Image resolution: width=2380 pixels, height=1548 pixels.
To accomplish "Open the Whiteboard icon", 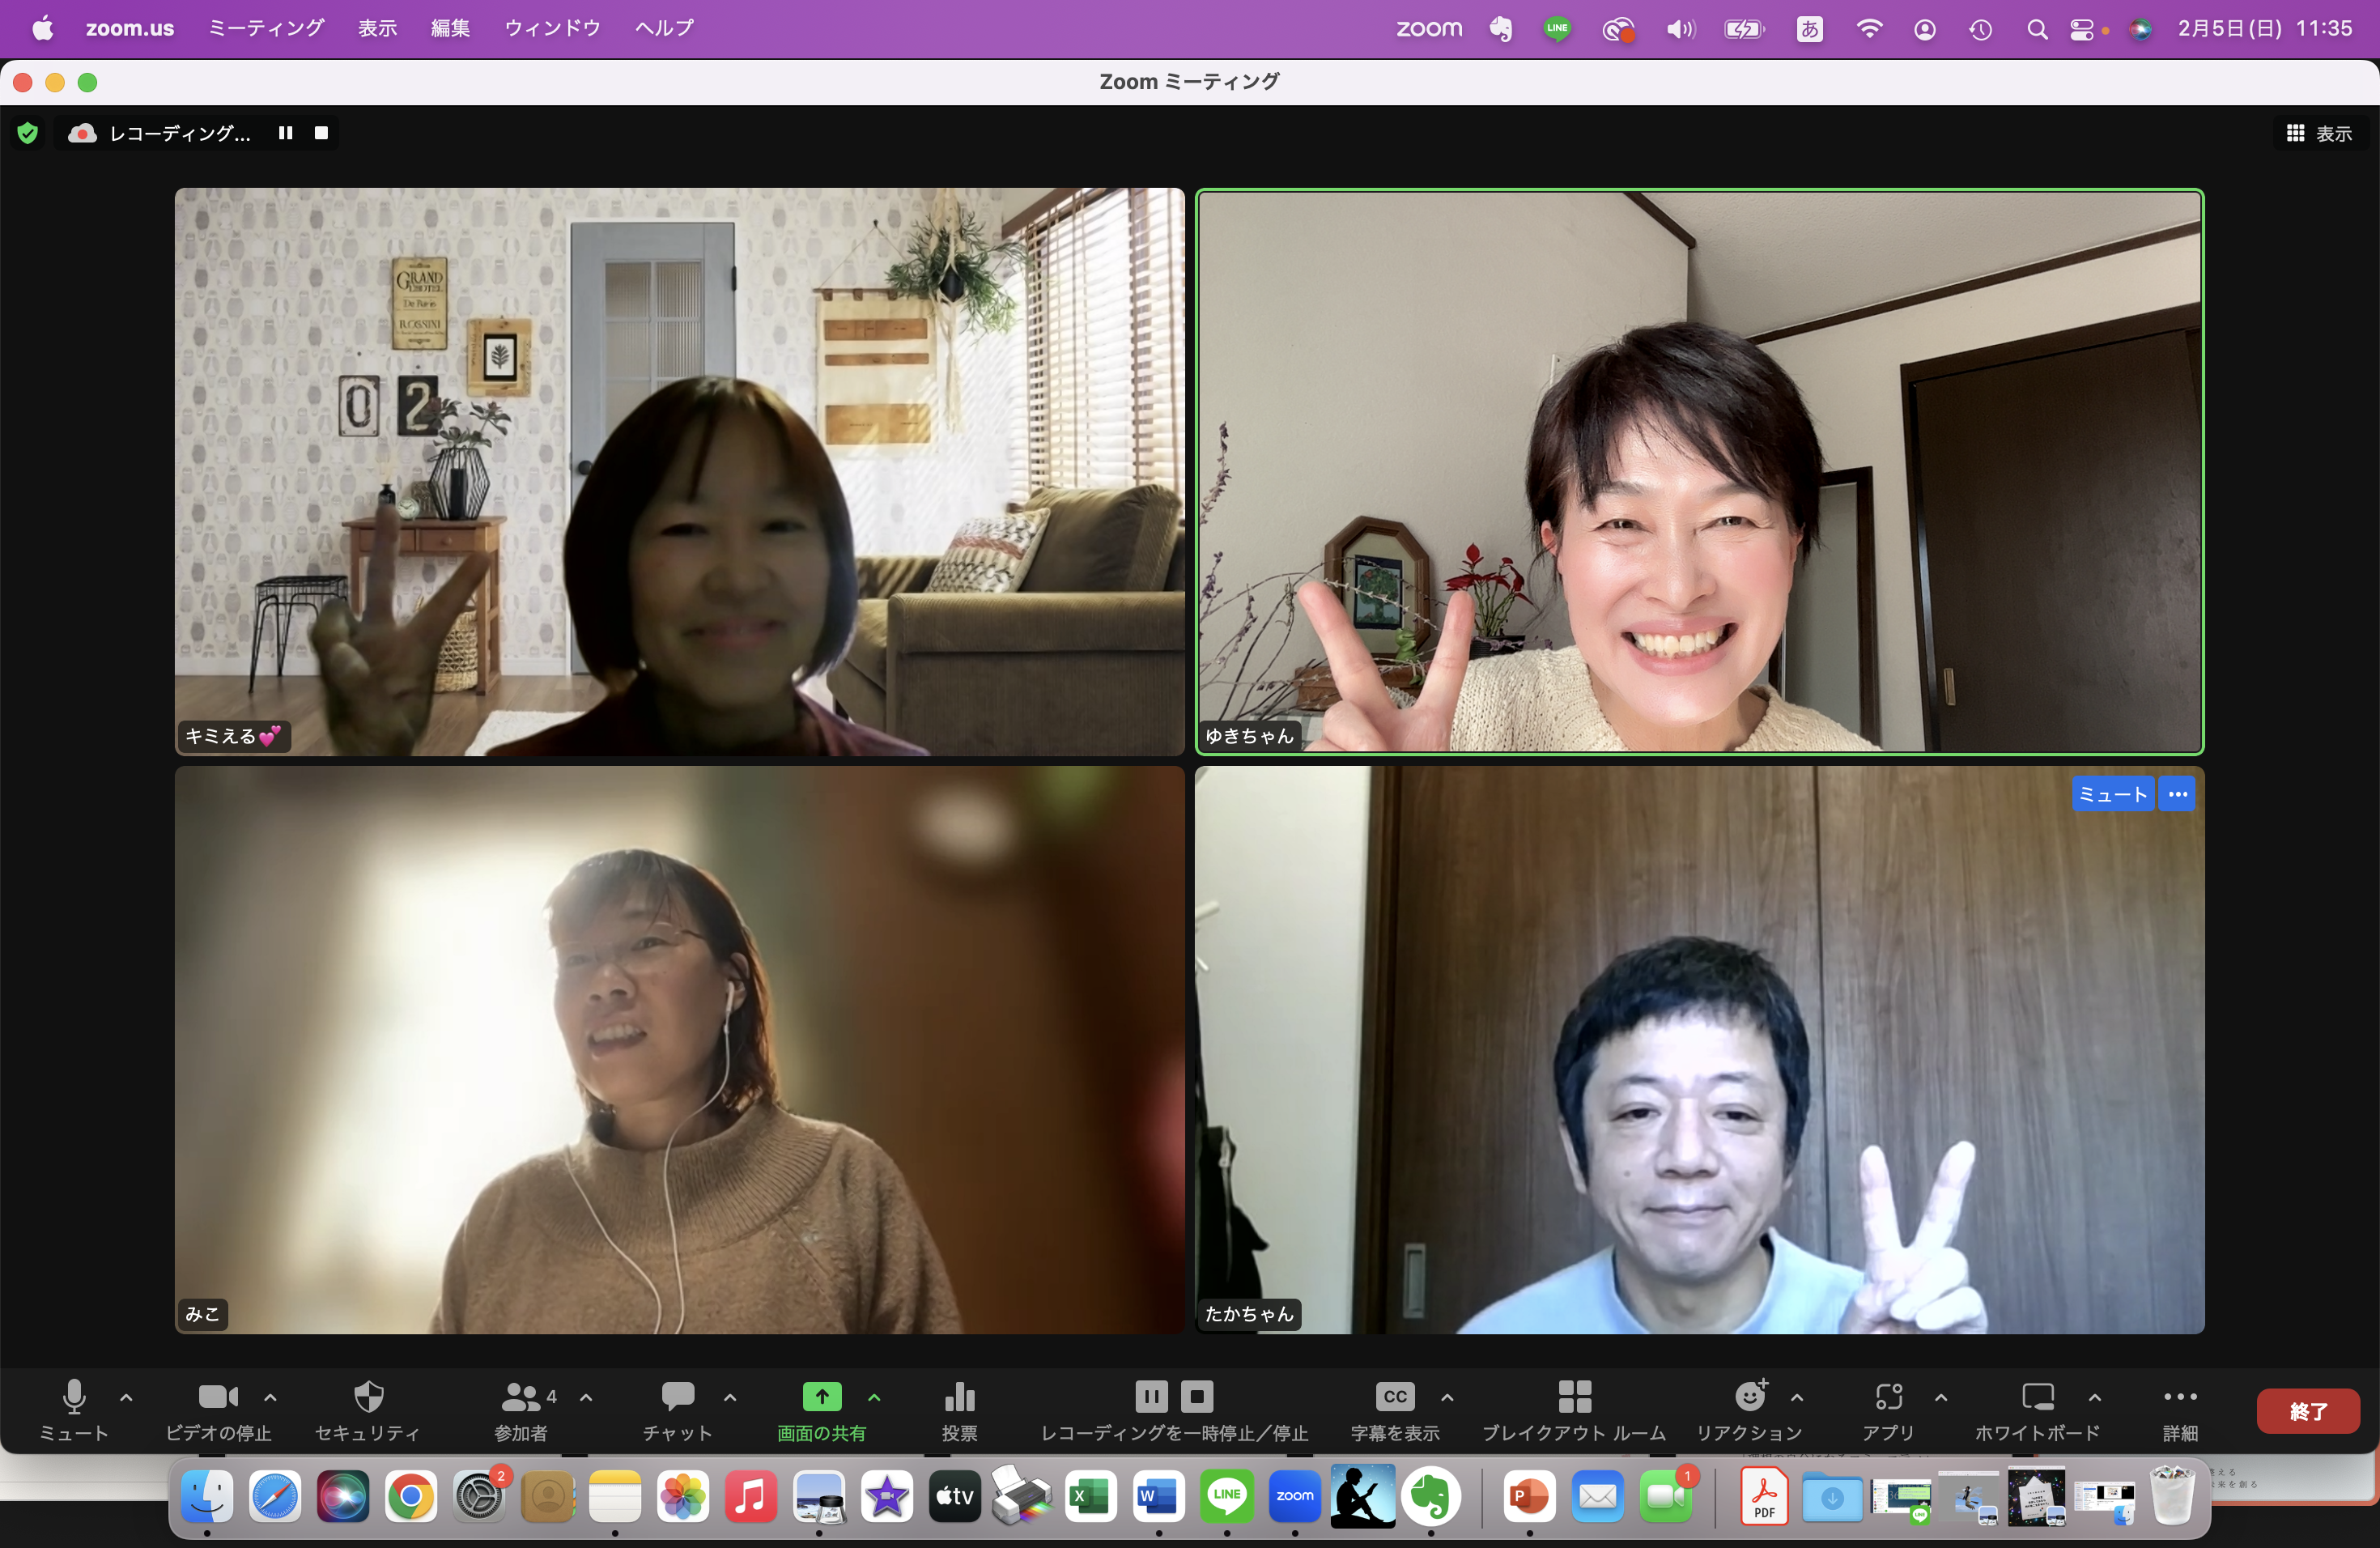I will click(x=2037, y=1396).
